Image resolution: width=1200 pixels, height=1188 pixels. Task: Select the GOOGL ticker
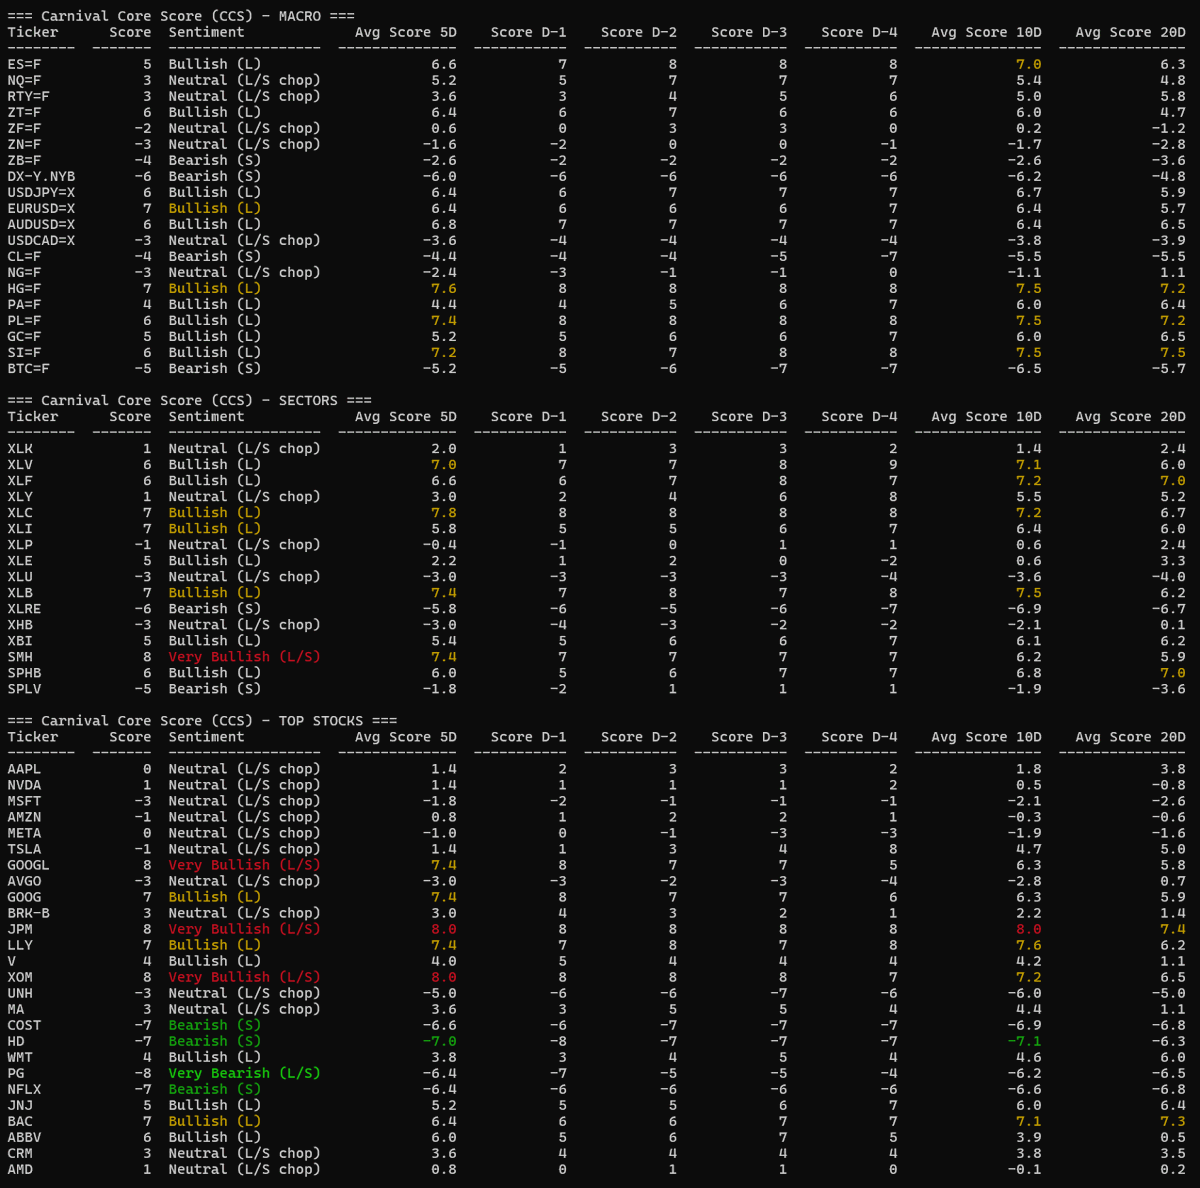coord(28,864)
